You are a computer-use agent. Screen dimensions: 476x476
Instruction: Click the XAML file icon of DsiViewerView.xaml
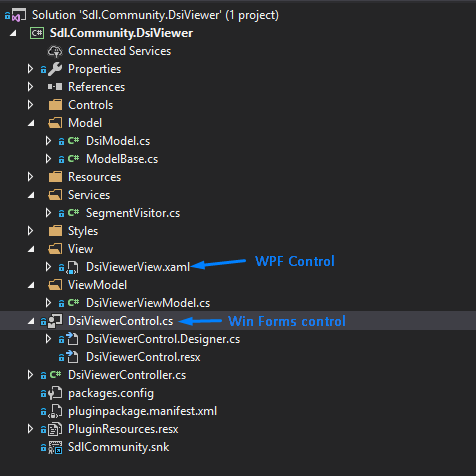click(72, 267)
